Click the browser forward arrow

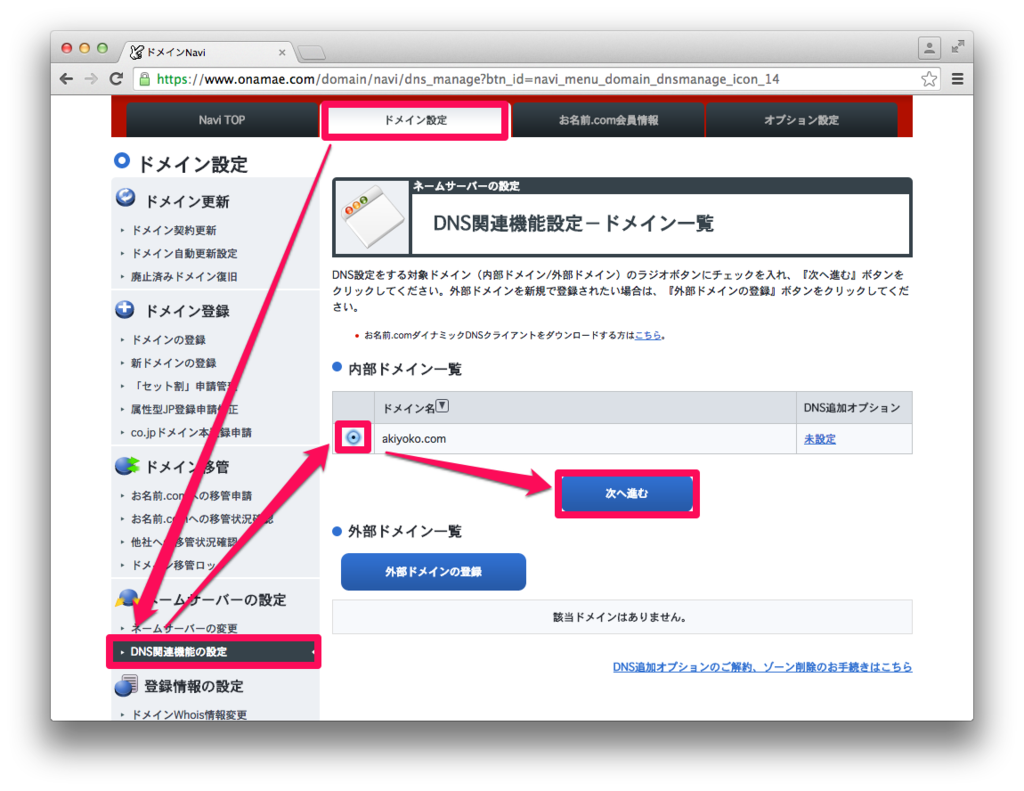[91, 79]
